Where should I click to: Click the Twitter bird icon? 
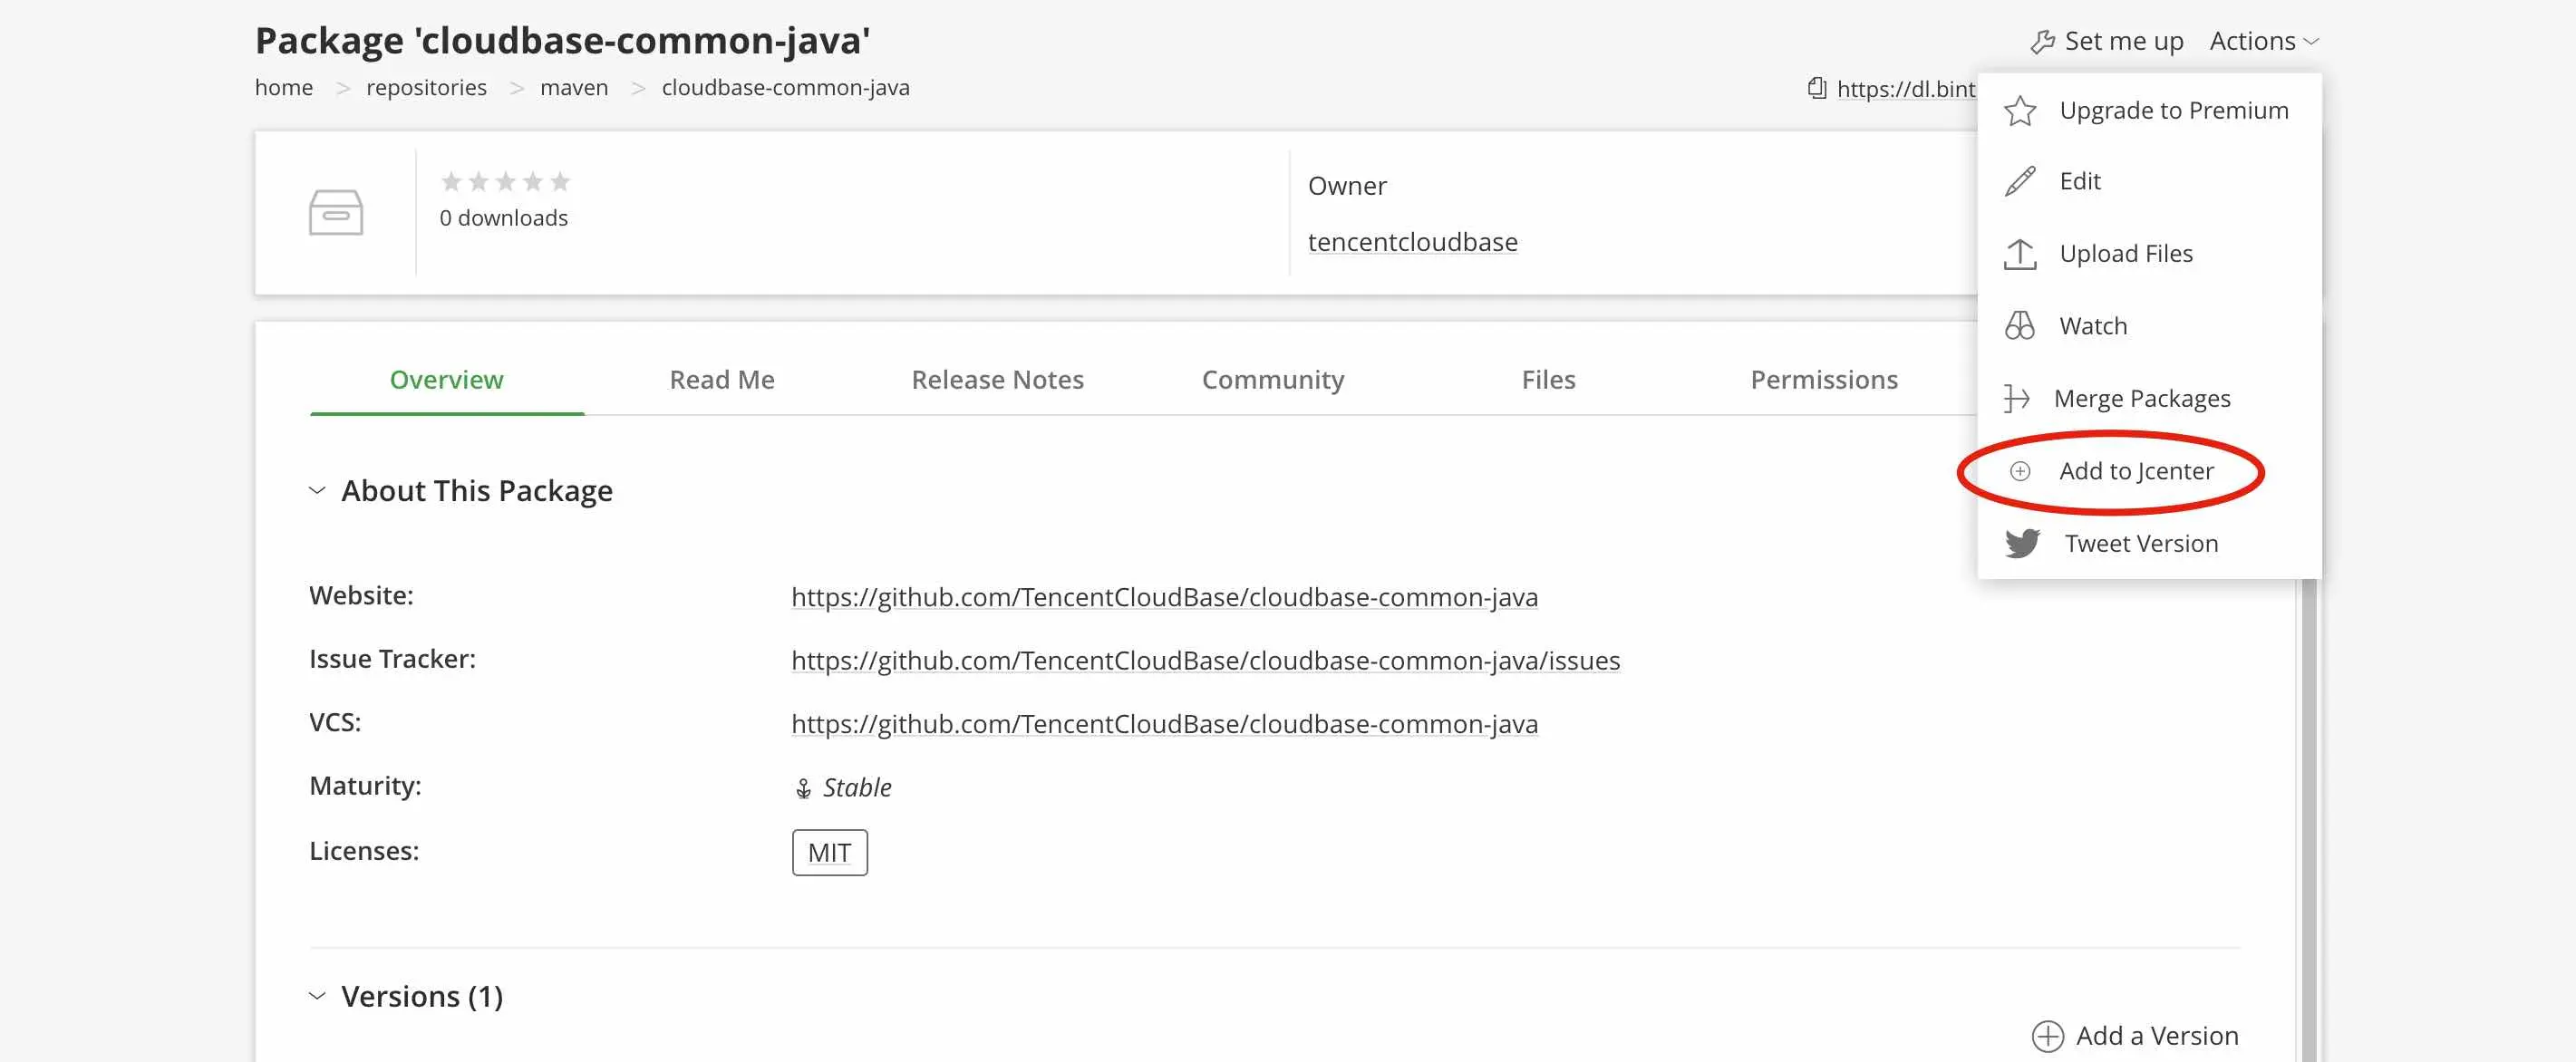click(2022, 543)
